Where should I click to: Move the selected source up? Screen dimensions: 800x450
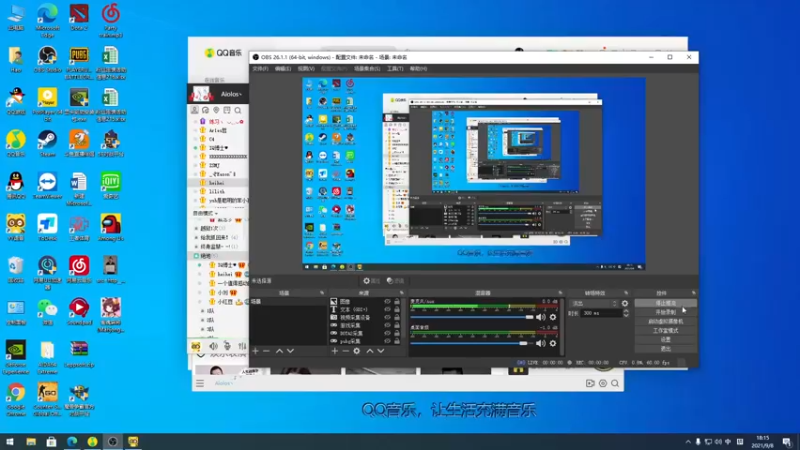[370, 351]
